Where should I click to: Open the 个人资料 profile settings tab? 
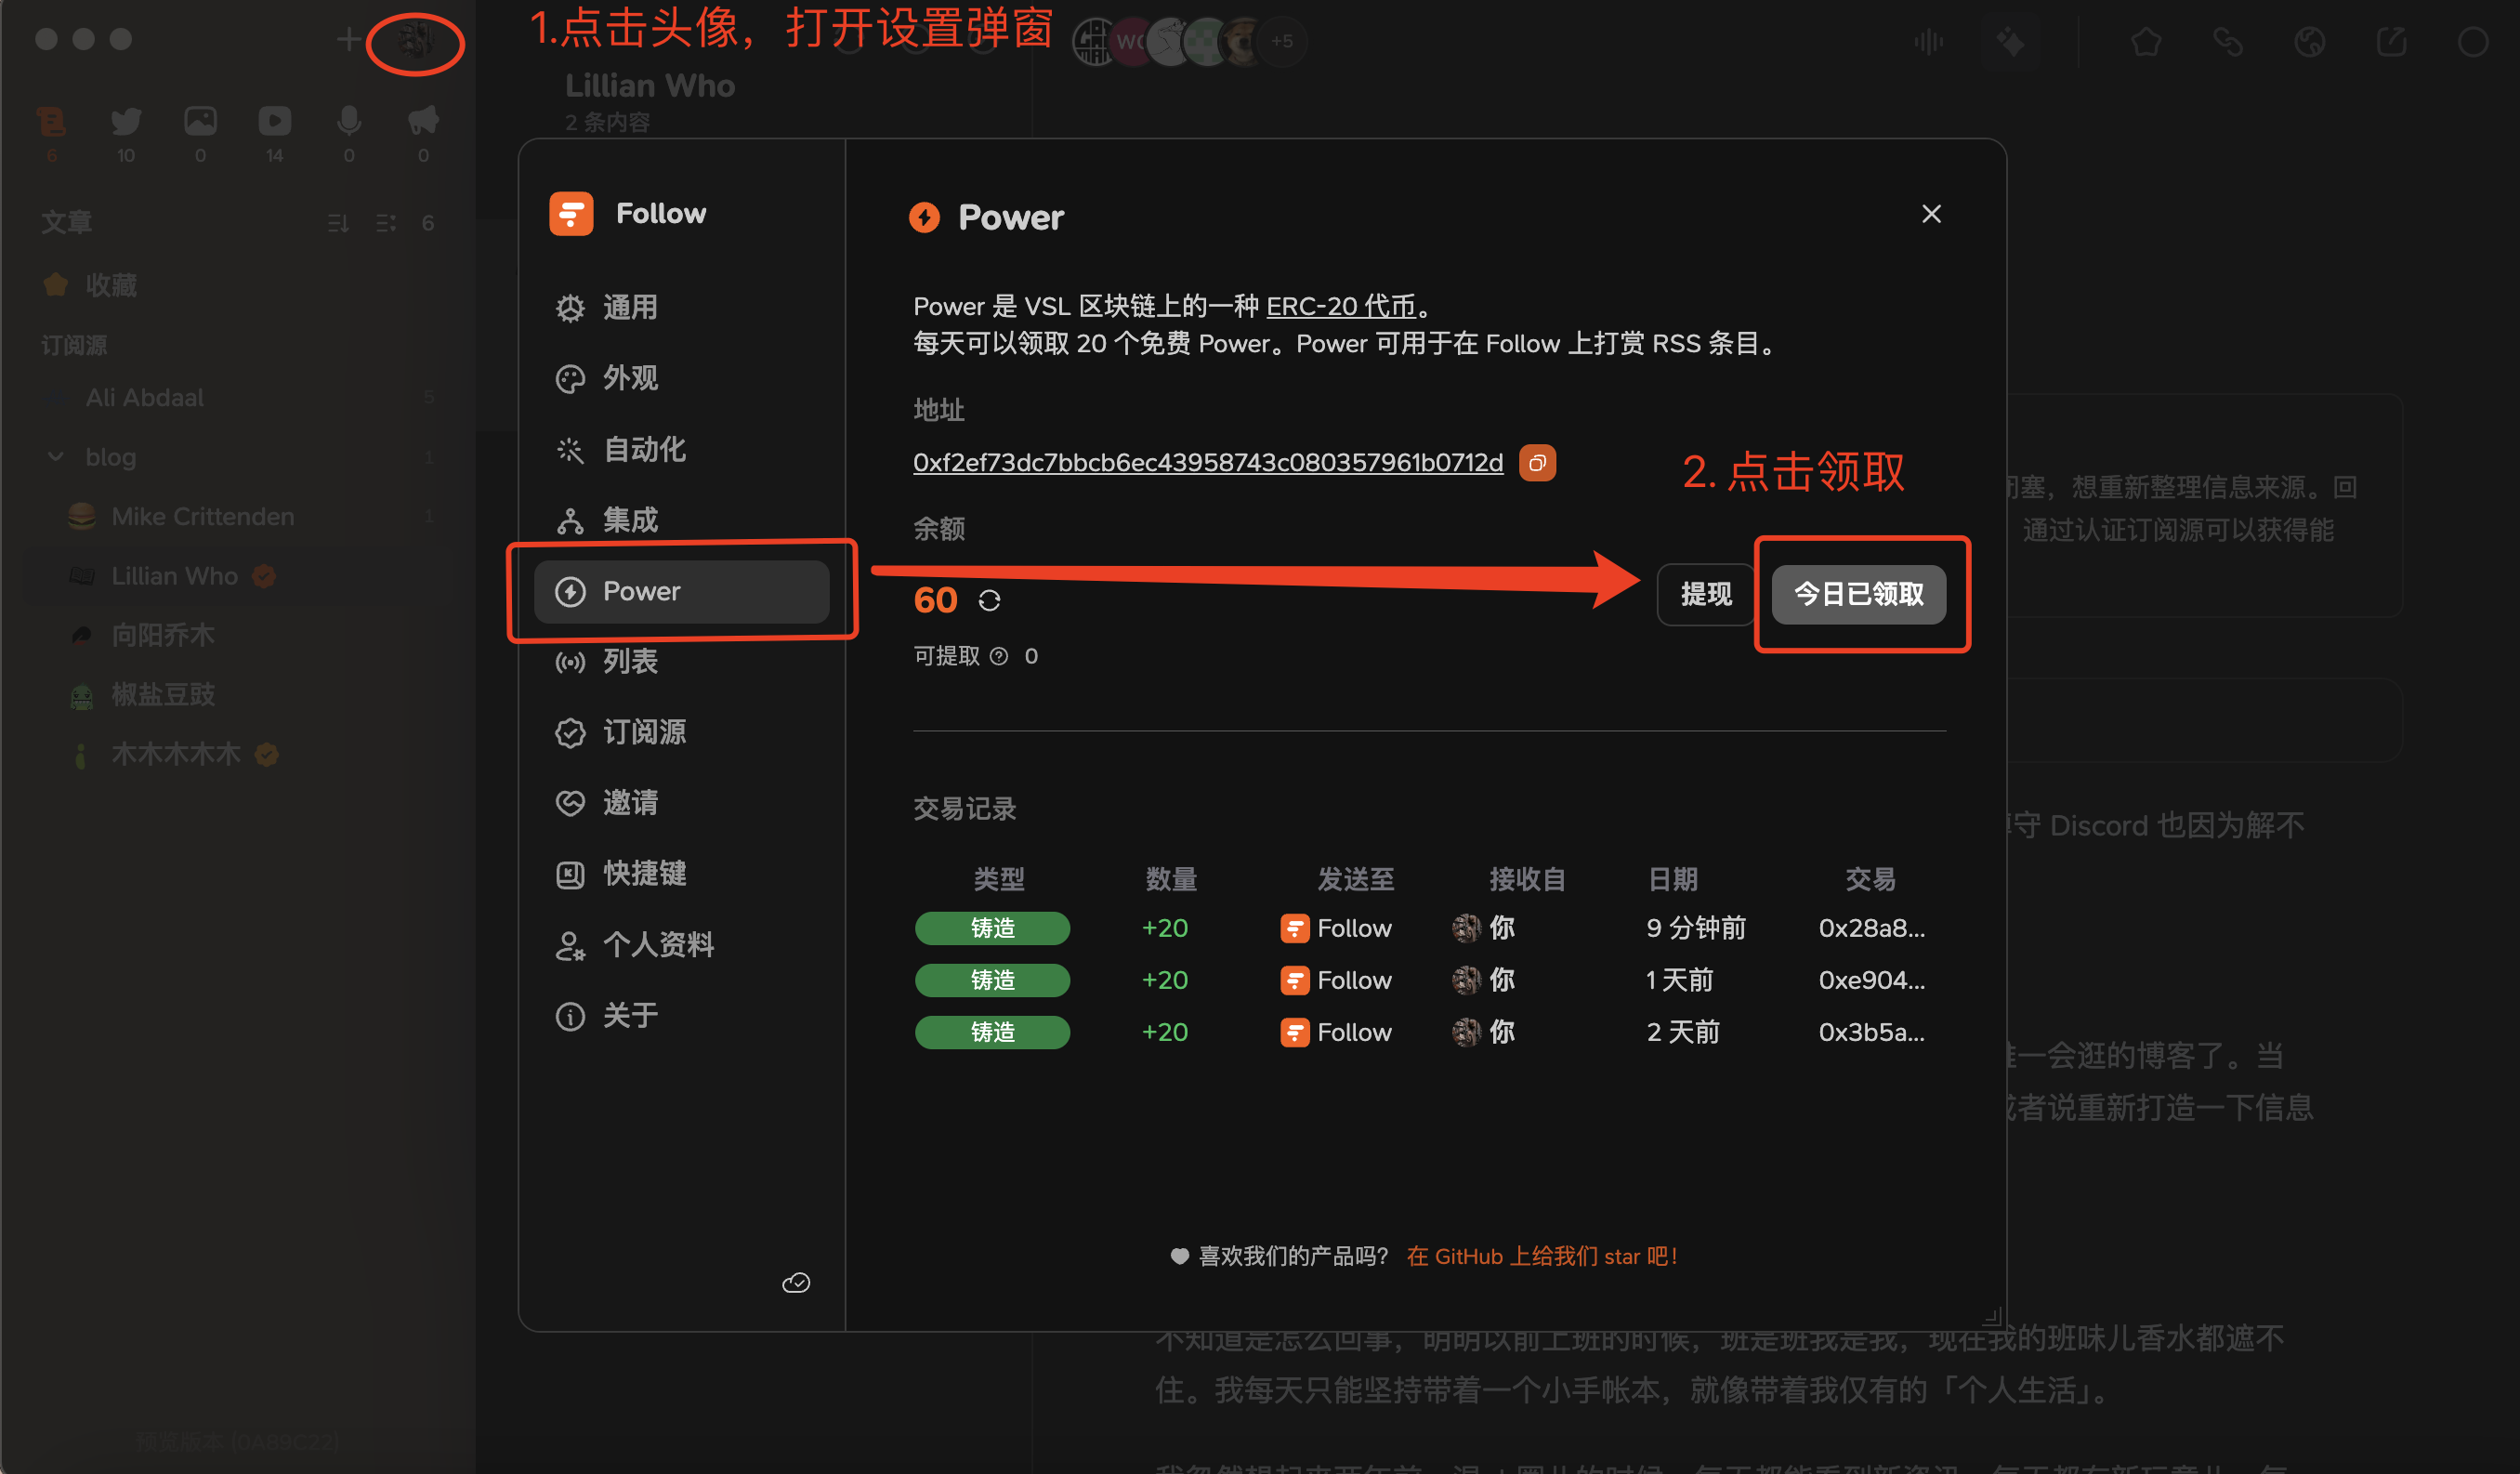click(x=681, y=945)
